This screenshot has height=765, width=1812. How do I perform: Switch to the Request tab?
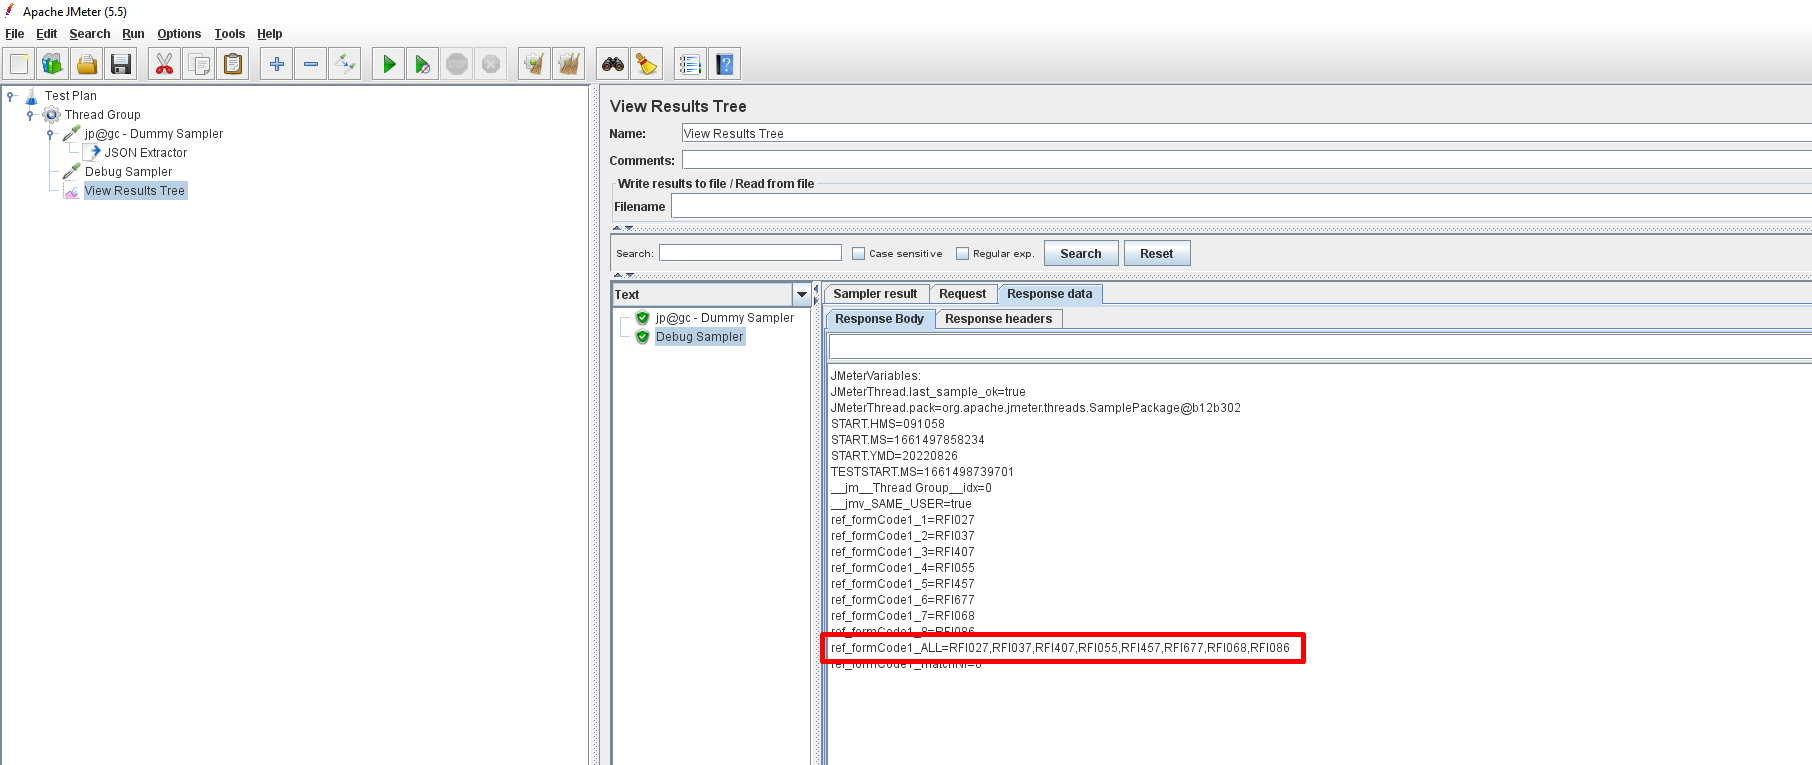click(962, 294)
